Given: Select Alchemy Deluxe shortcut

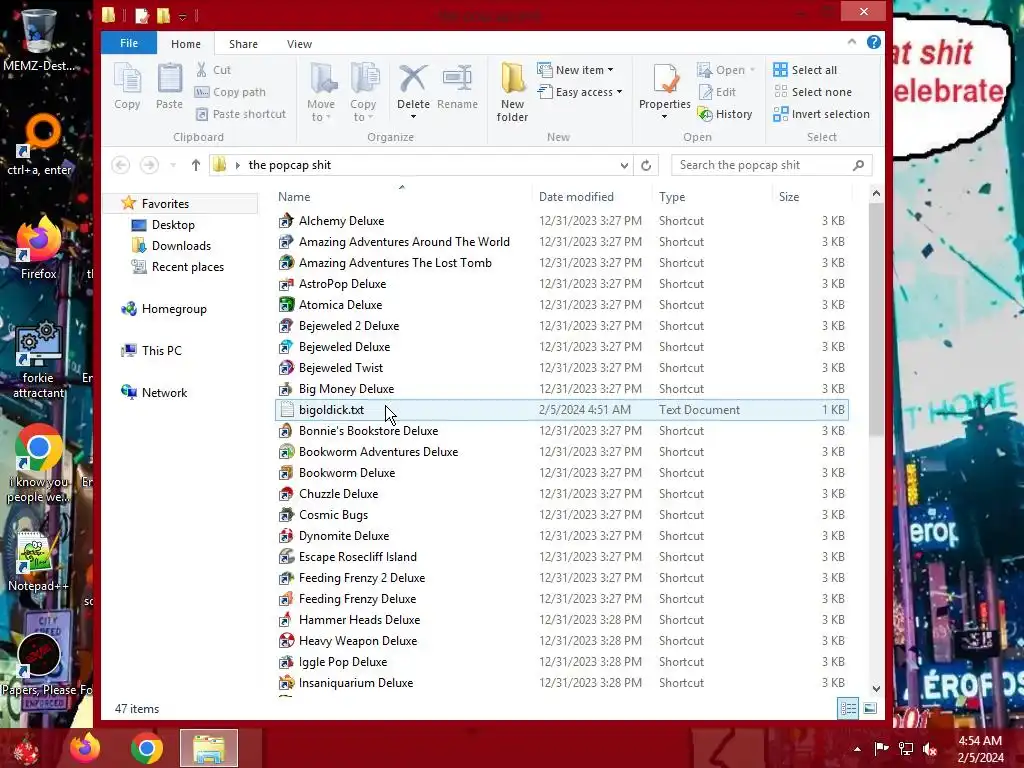Looking at the screenshot, I should coord(562,221).
